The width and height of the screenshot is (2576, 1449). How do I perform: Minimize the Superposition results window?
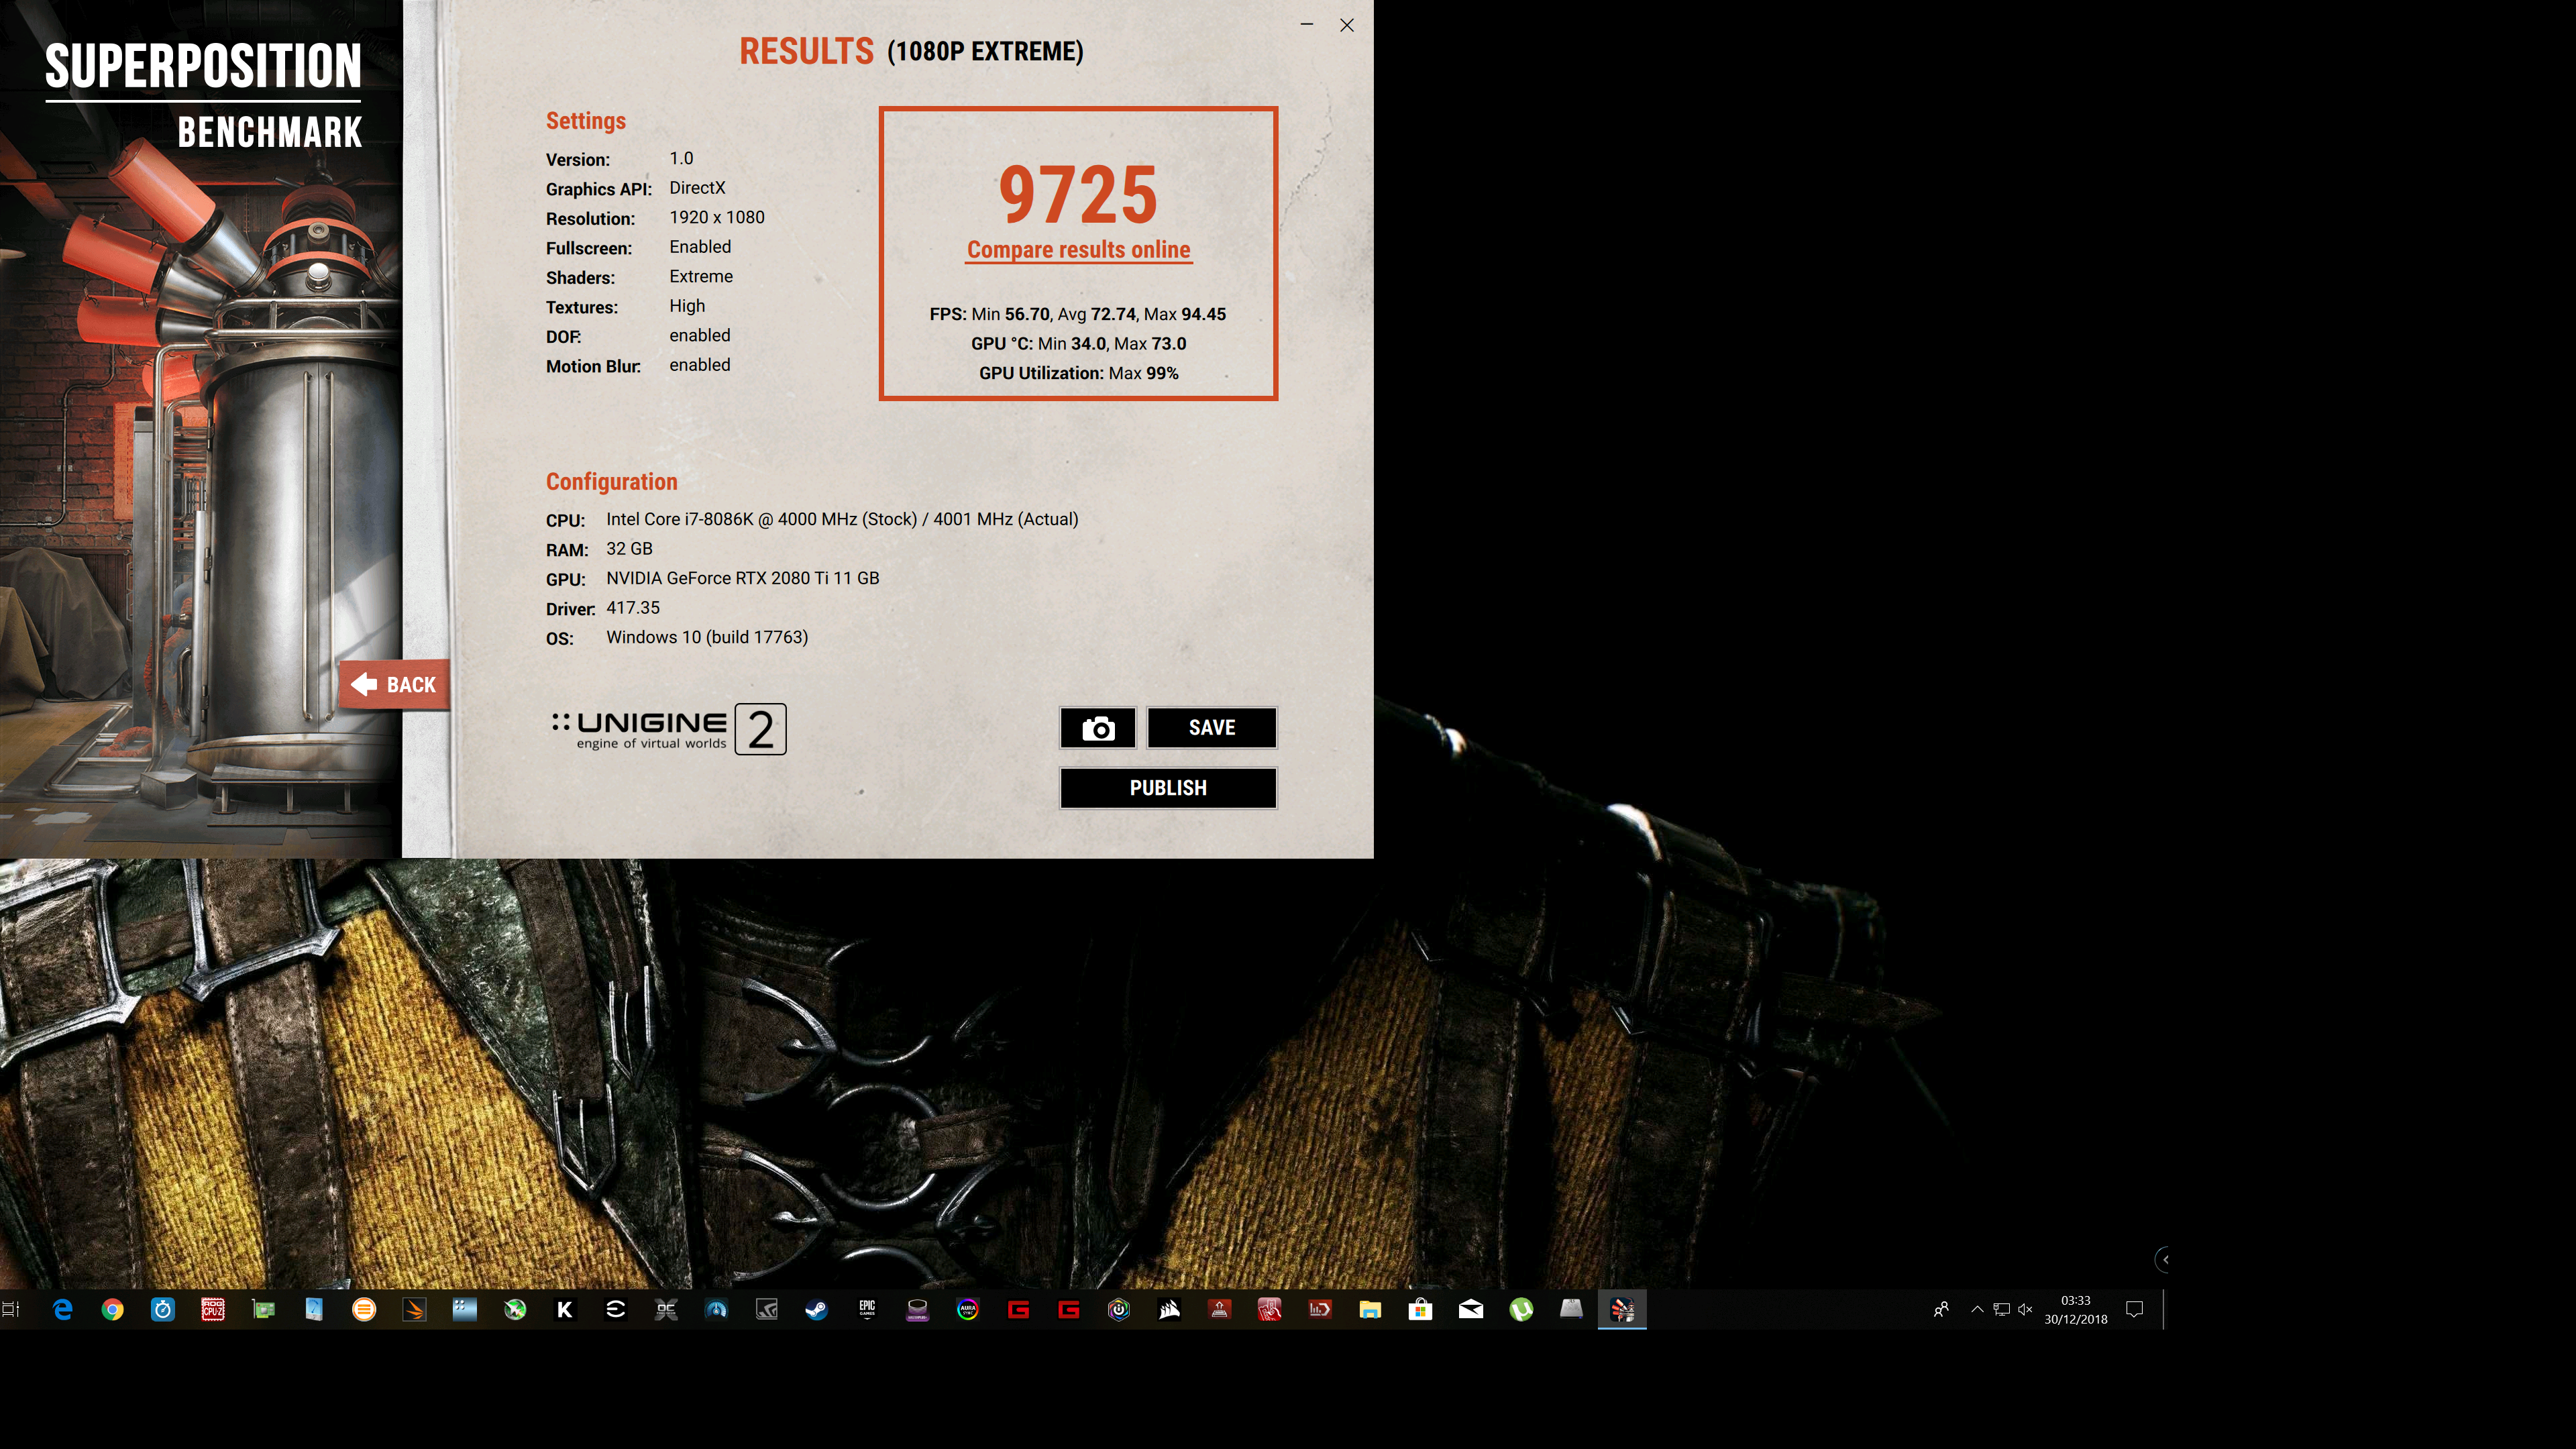pyautogui.click(x=1306, y=25)
